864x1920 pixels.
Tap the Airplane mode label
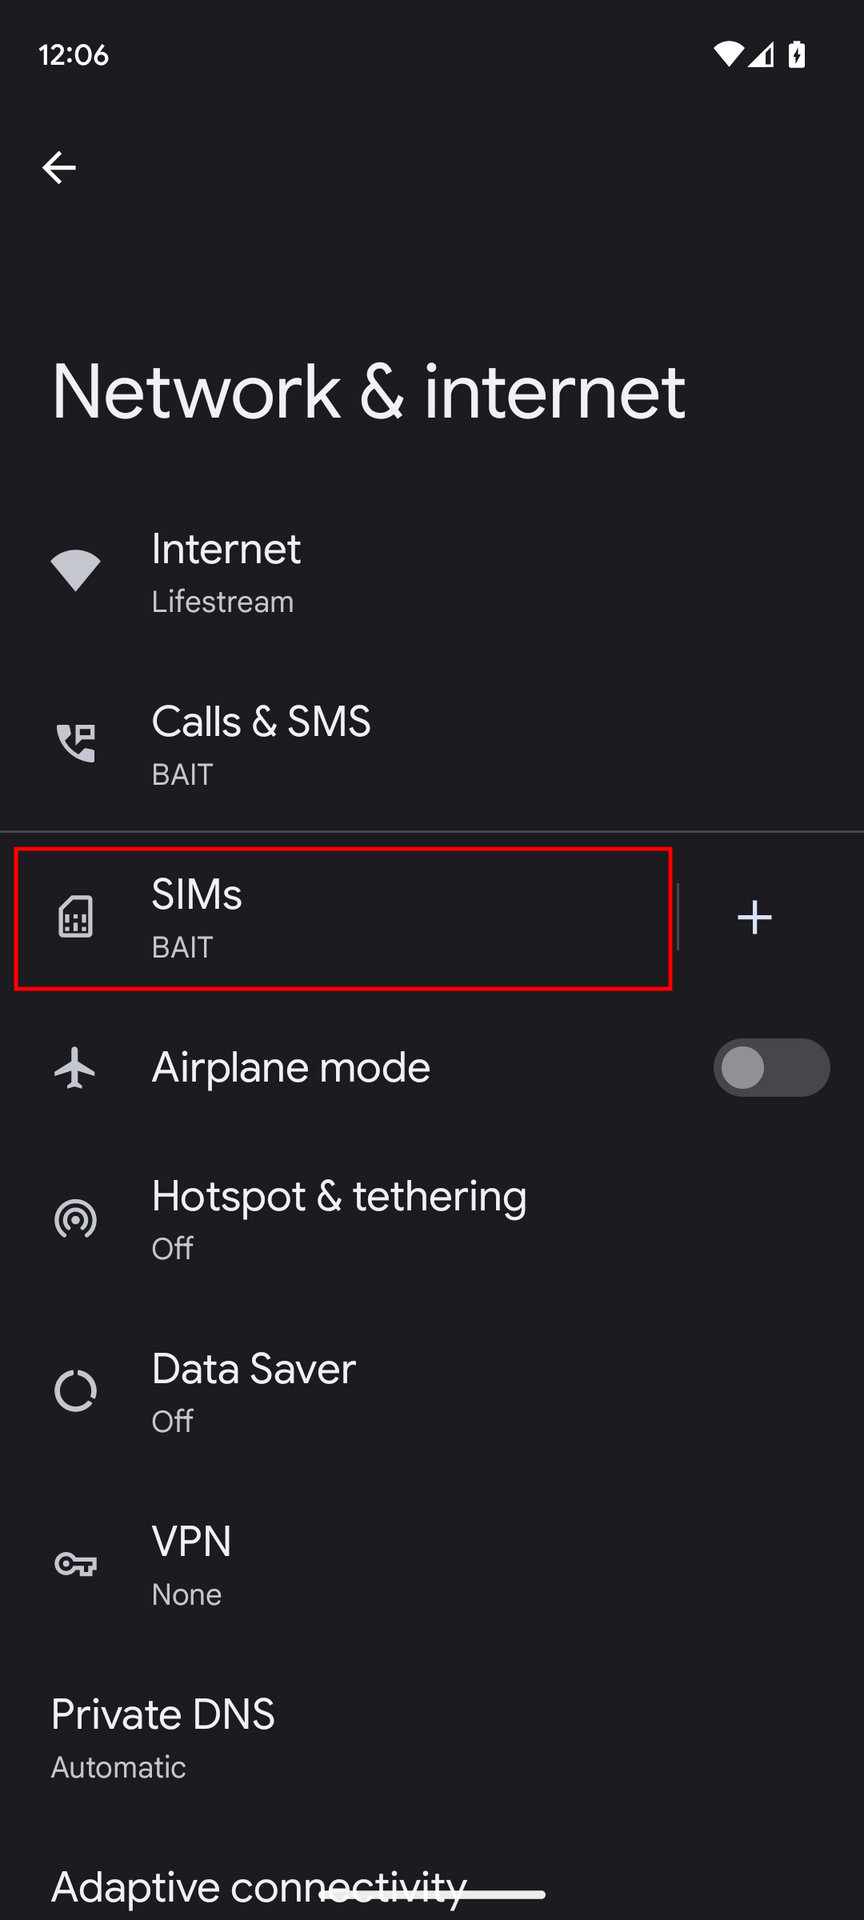(291, 1068)
